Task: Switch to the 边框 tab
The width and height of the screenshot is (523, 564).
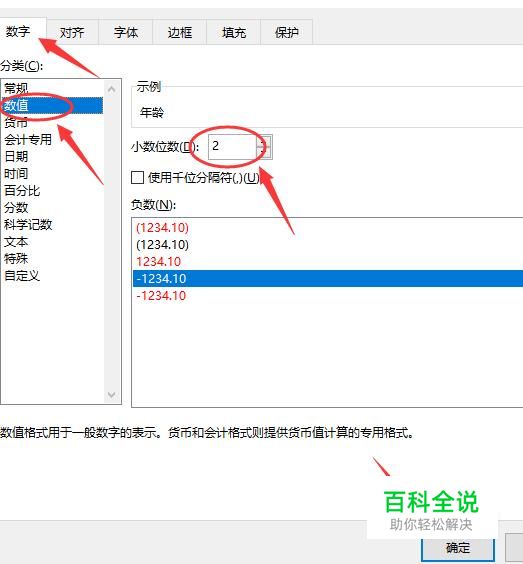Action: (180, 33)
